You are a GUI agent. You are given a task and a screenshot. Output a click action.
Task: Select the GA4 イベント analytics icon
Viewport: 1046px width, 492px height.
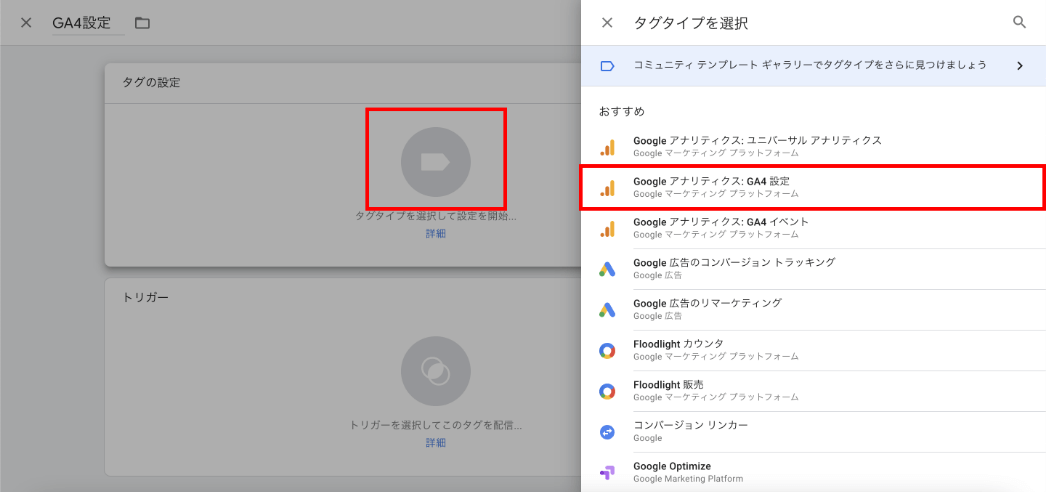607,229
